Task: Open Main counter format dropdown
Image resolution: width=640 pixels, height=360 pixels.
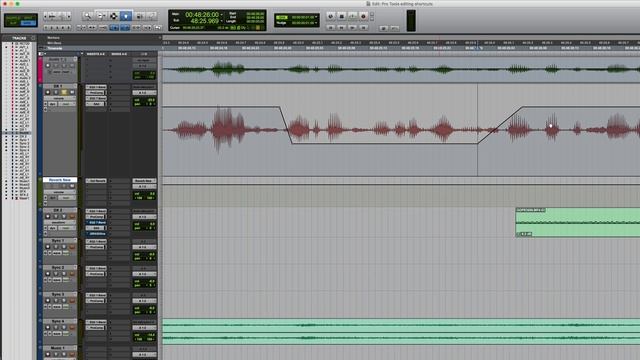Action: [x=221, y=15]
